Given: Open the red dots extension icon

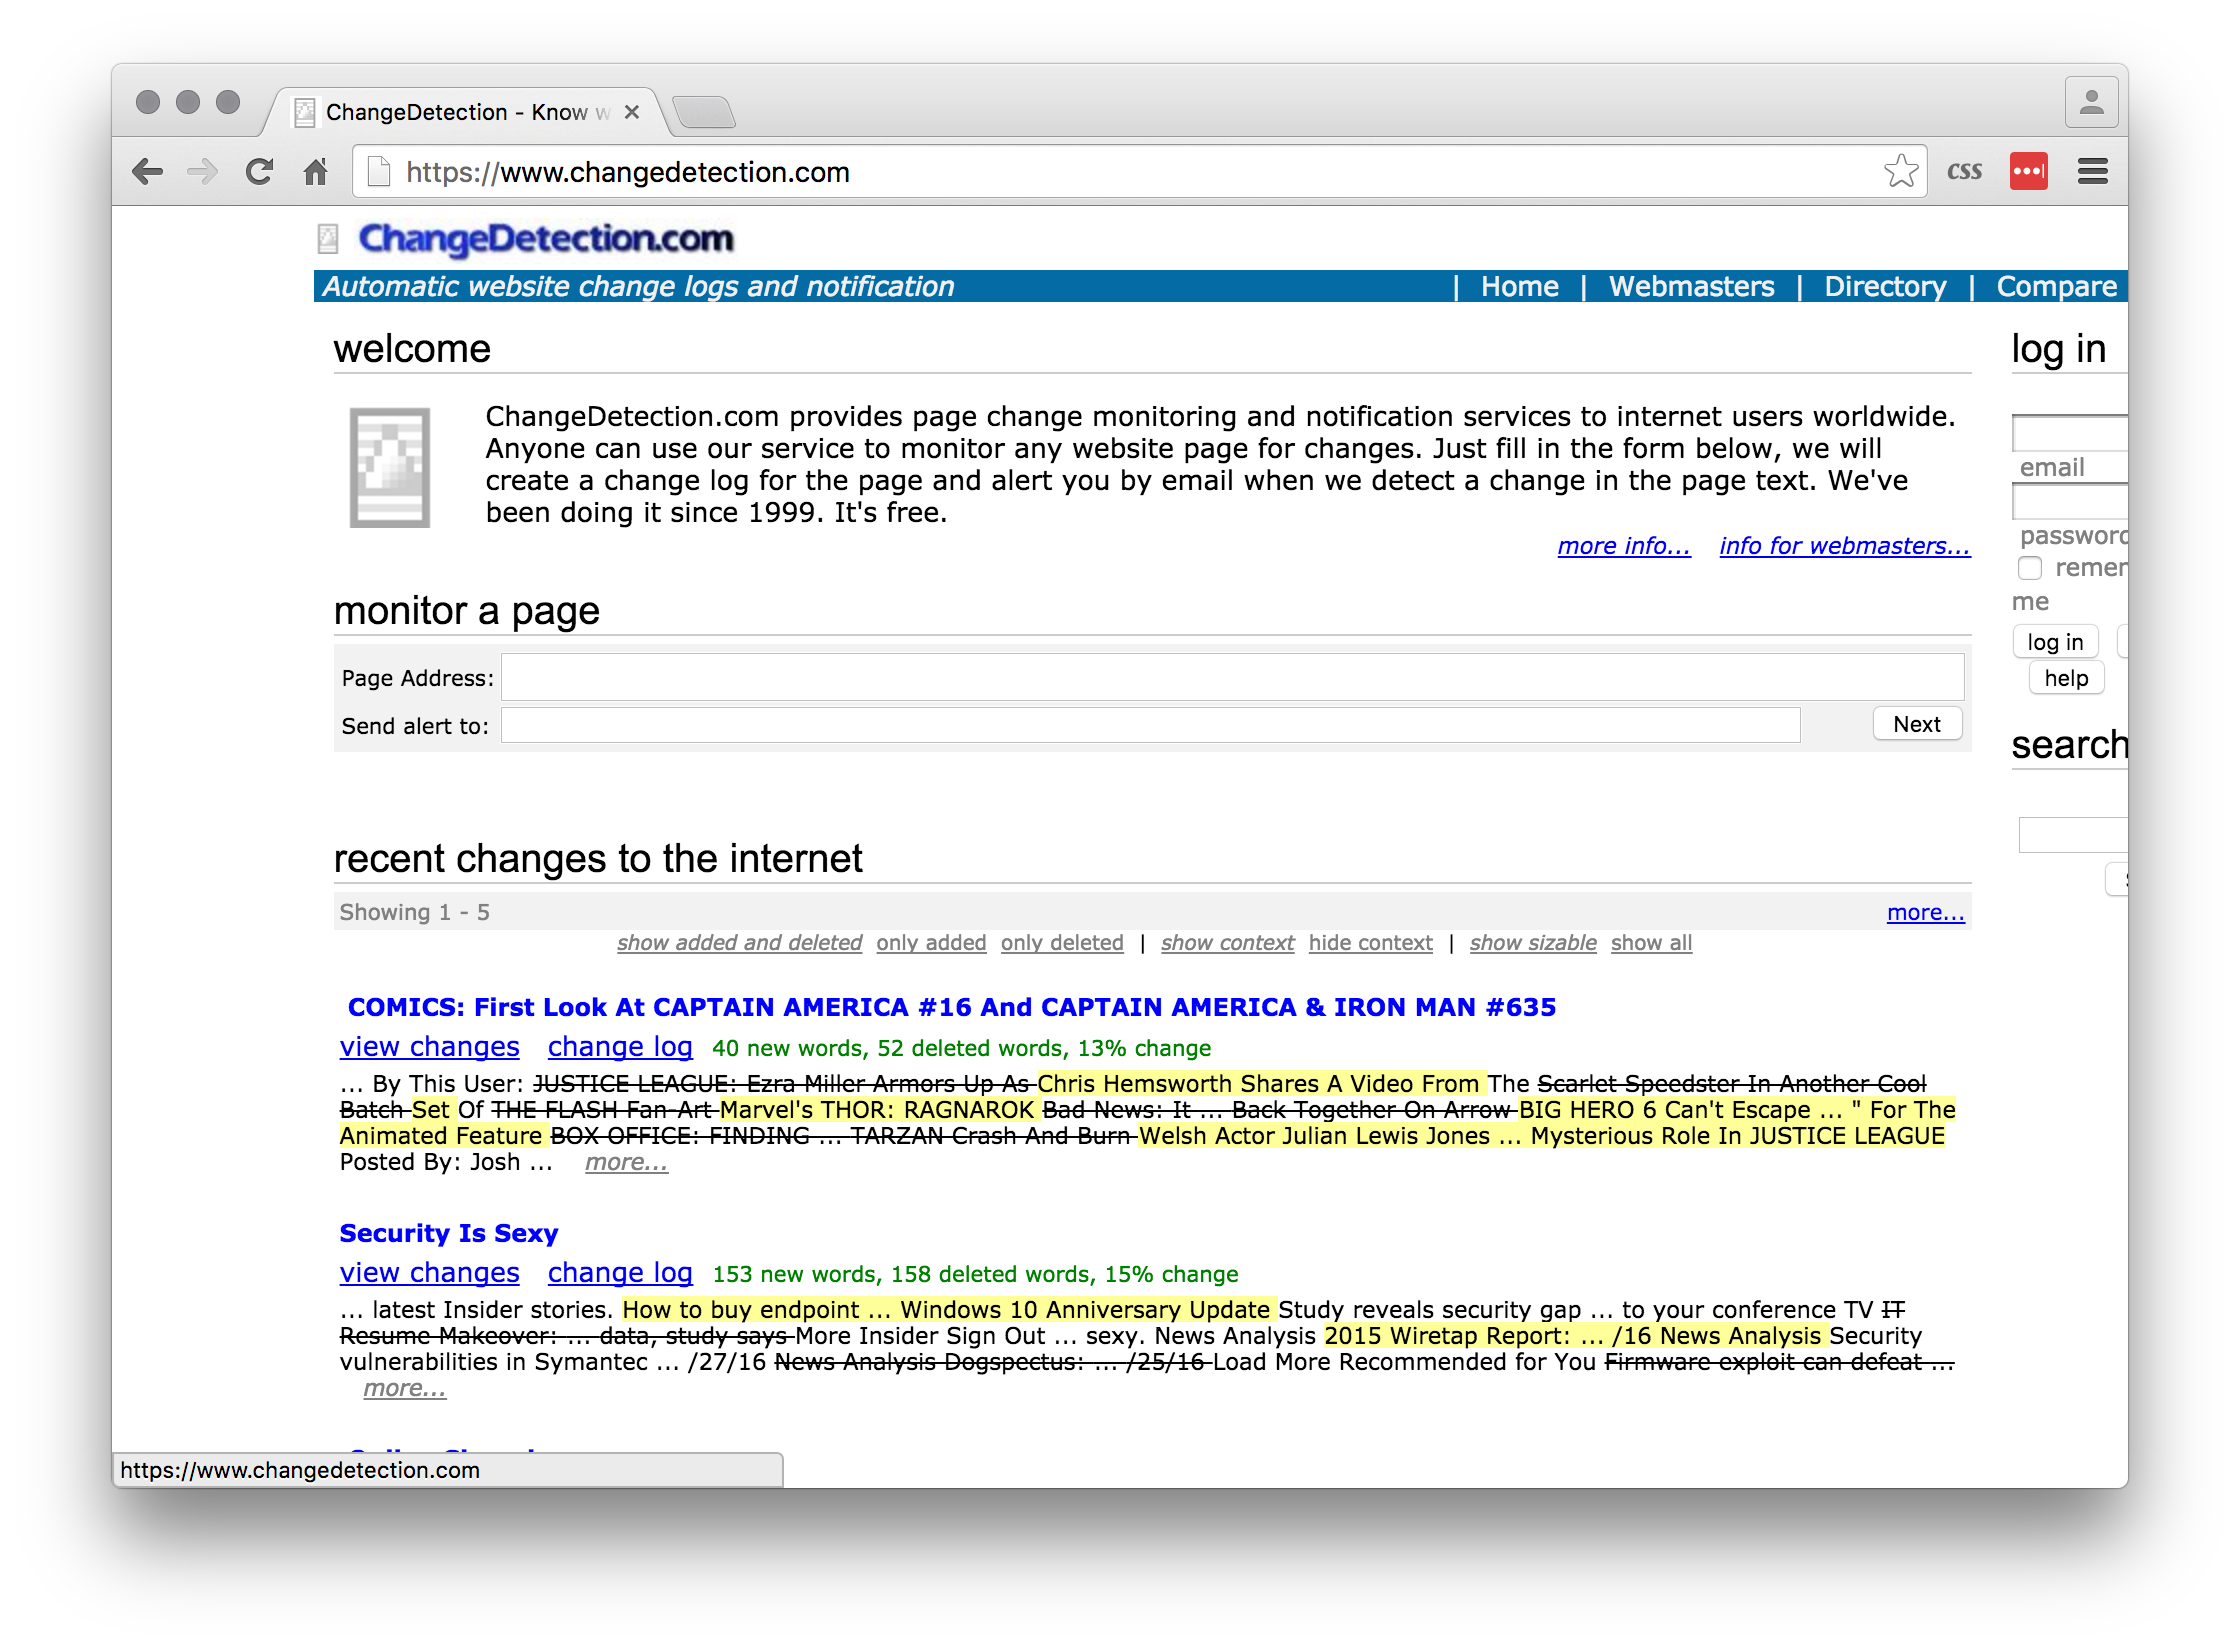Looking at the screenshot, I should (x=2028, y=172).
